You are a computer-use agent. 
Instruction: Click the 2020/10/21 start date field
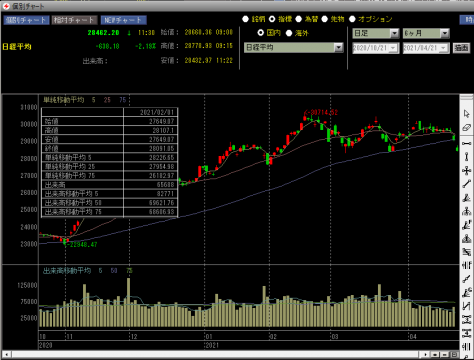pyautogui.click(x=376, y=48)
